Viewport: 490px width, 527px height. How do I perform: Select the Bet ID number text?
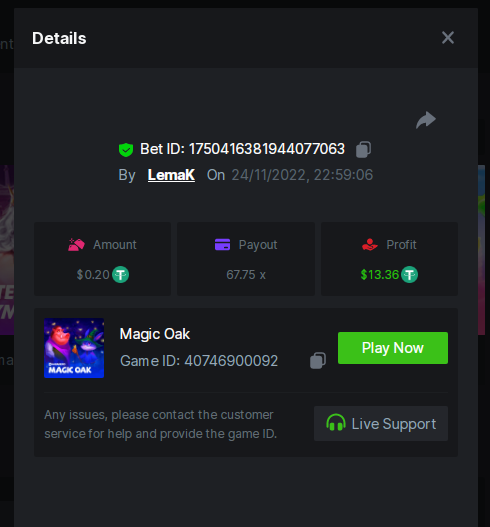[x=267, y=149]
